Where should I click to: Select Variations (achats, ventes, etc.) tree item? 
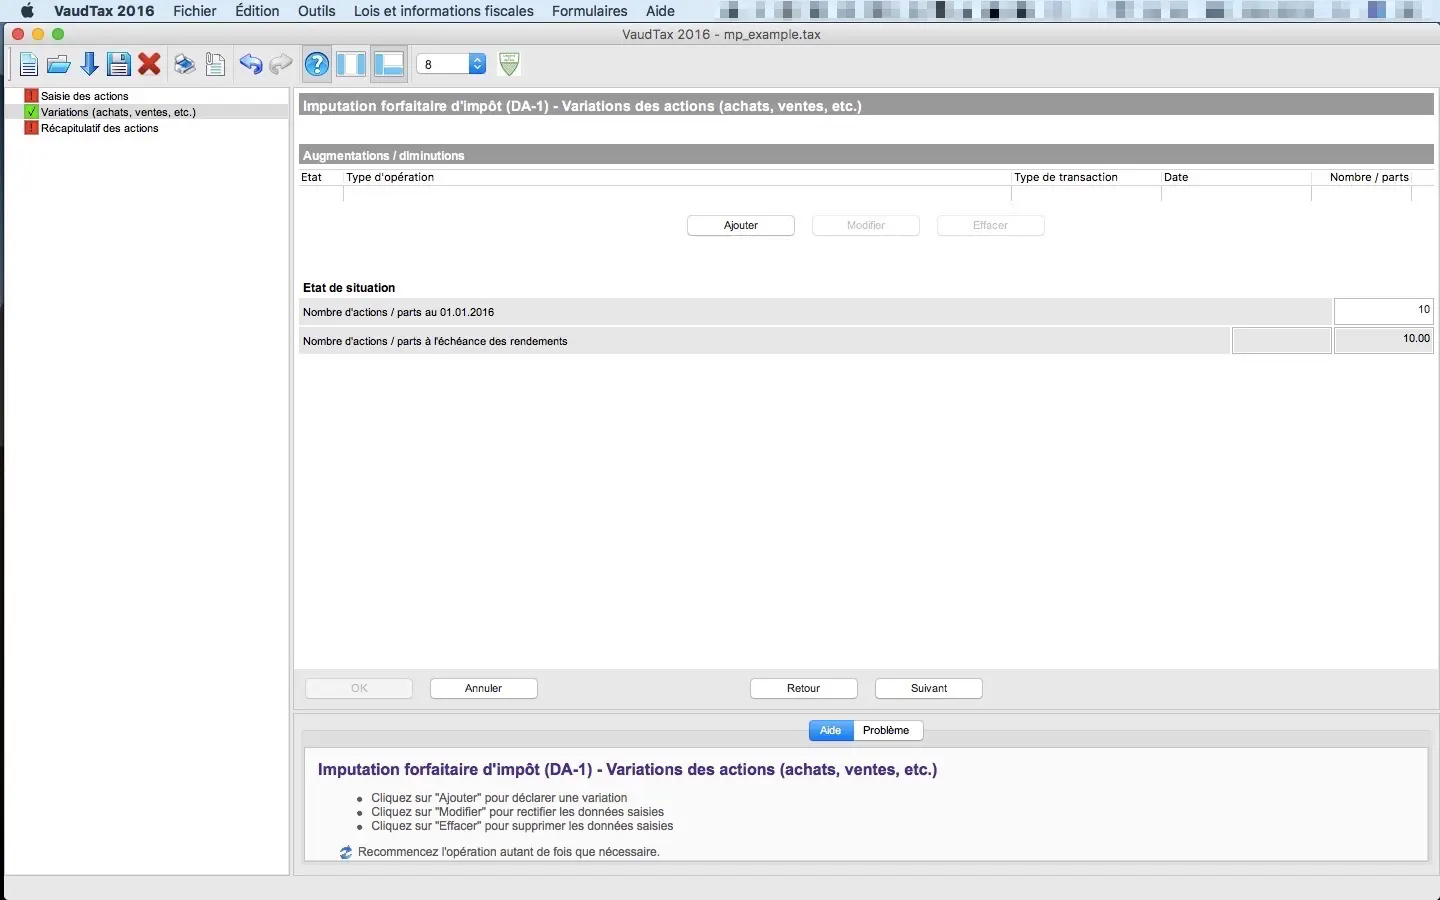[x=118, y=112]
